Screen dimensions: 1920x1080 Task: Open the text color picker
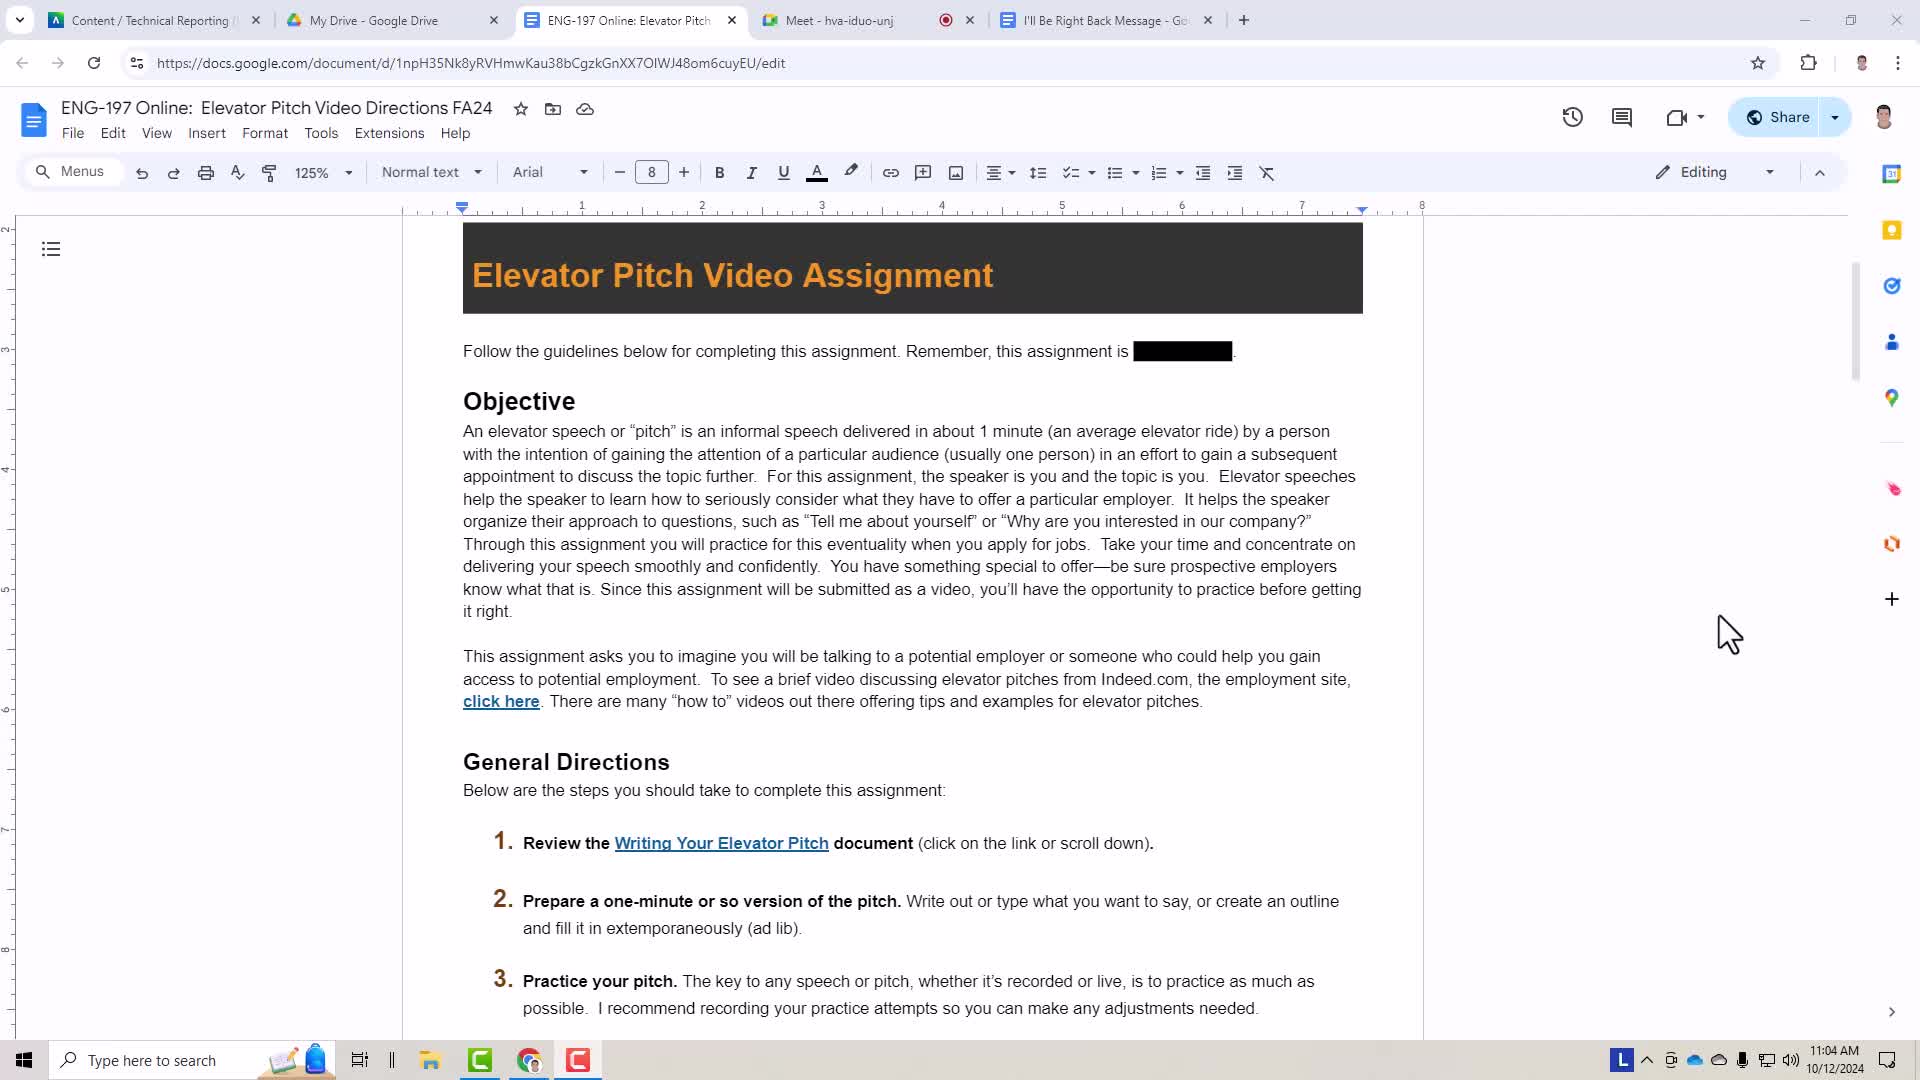[x=817, y=173]
